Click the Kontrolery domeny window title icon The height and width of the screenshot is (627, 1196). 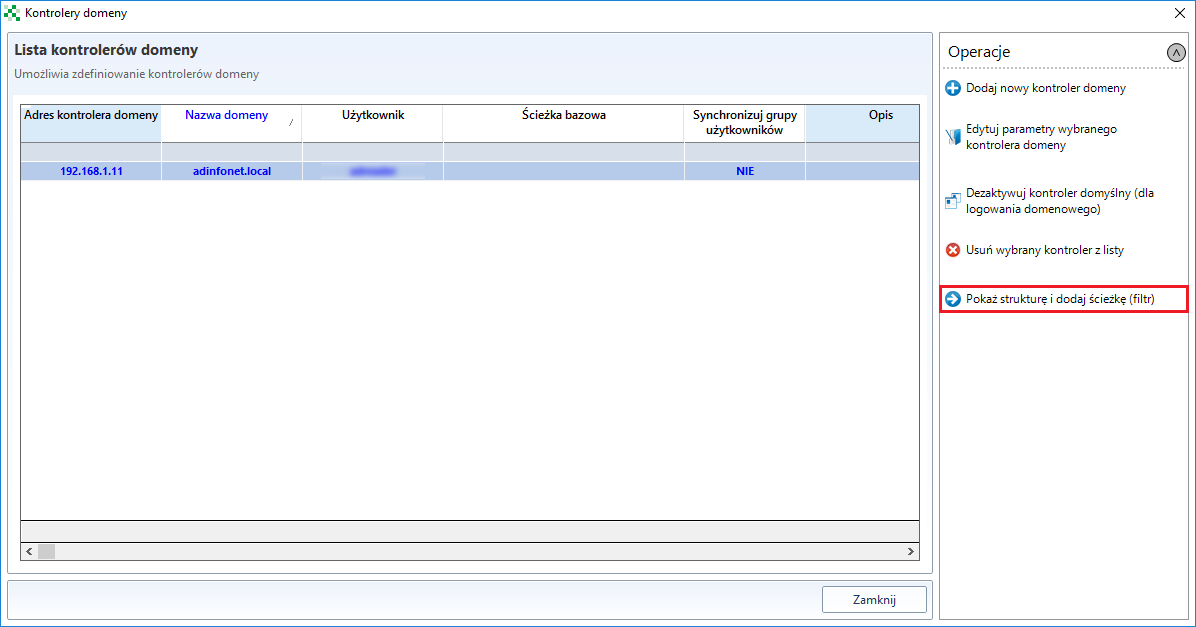click(12, 13)
